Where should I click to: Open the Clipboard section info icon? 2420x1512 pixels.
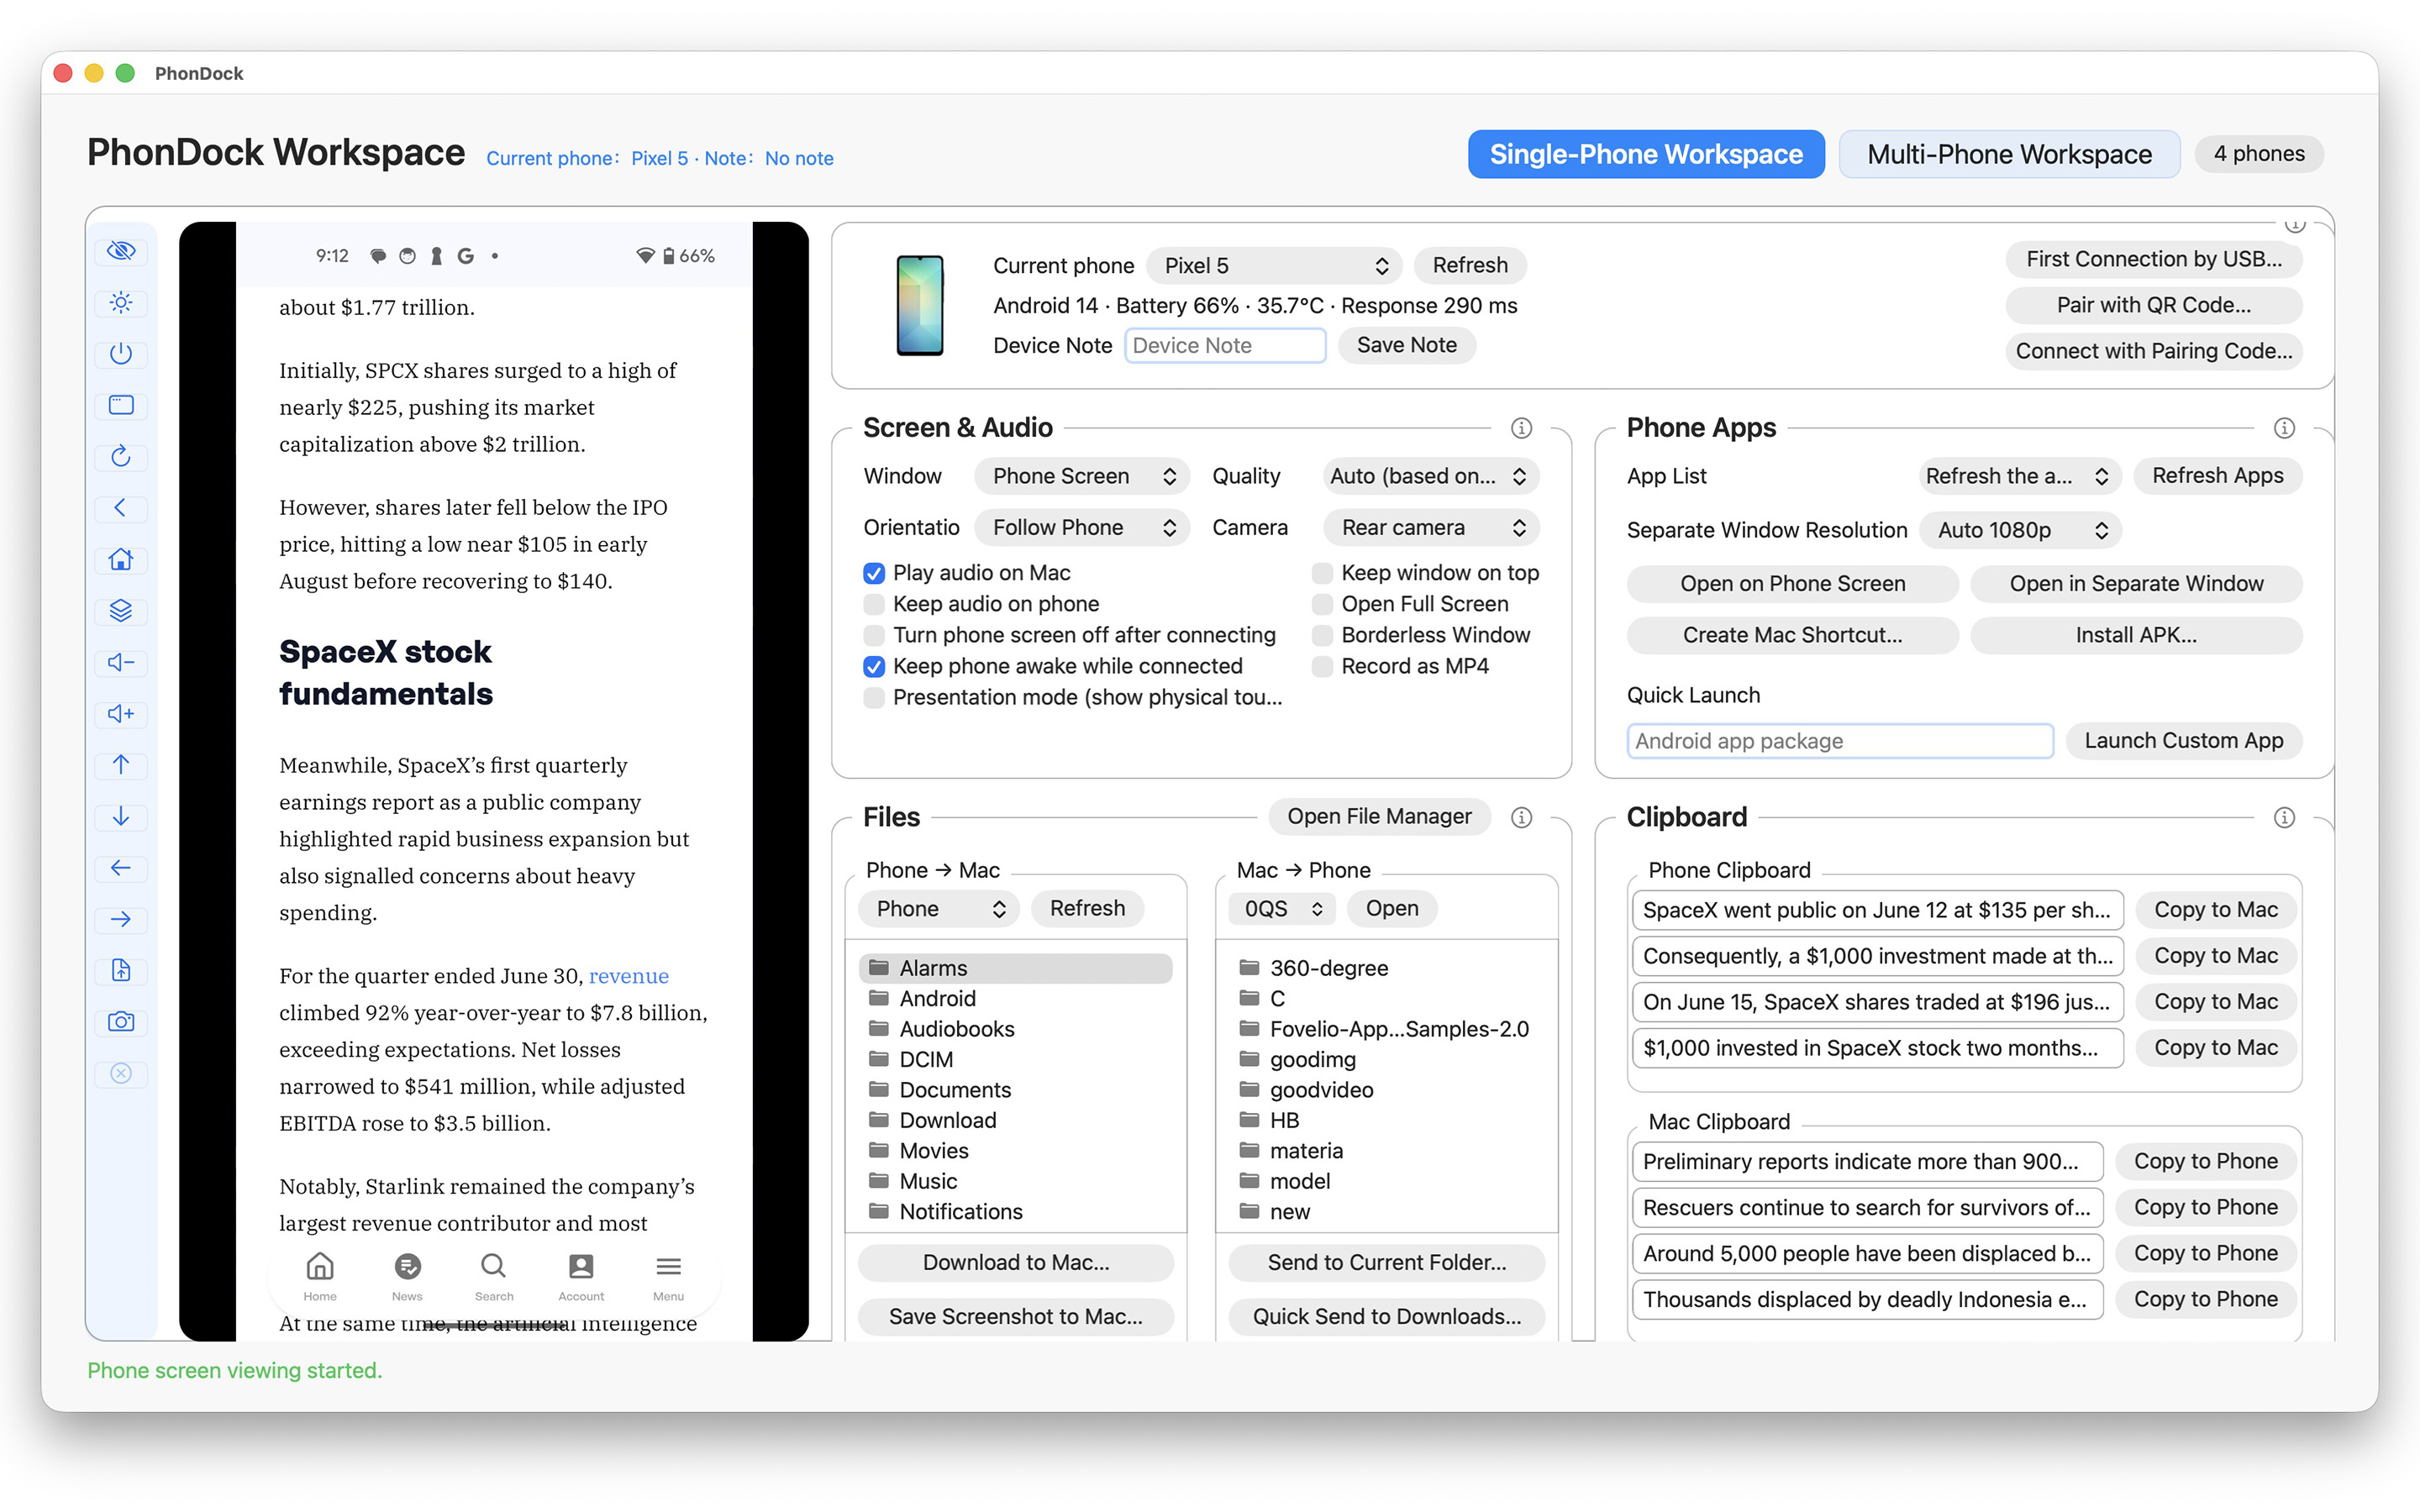(2284, 817)
